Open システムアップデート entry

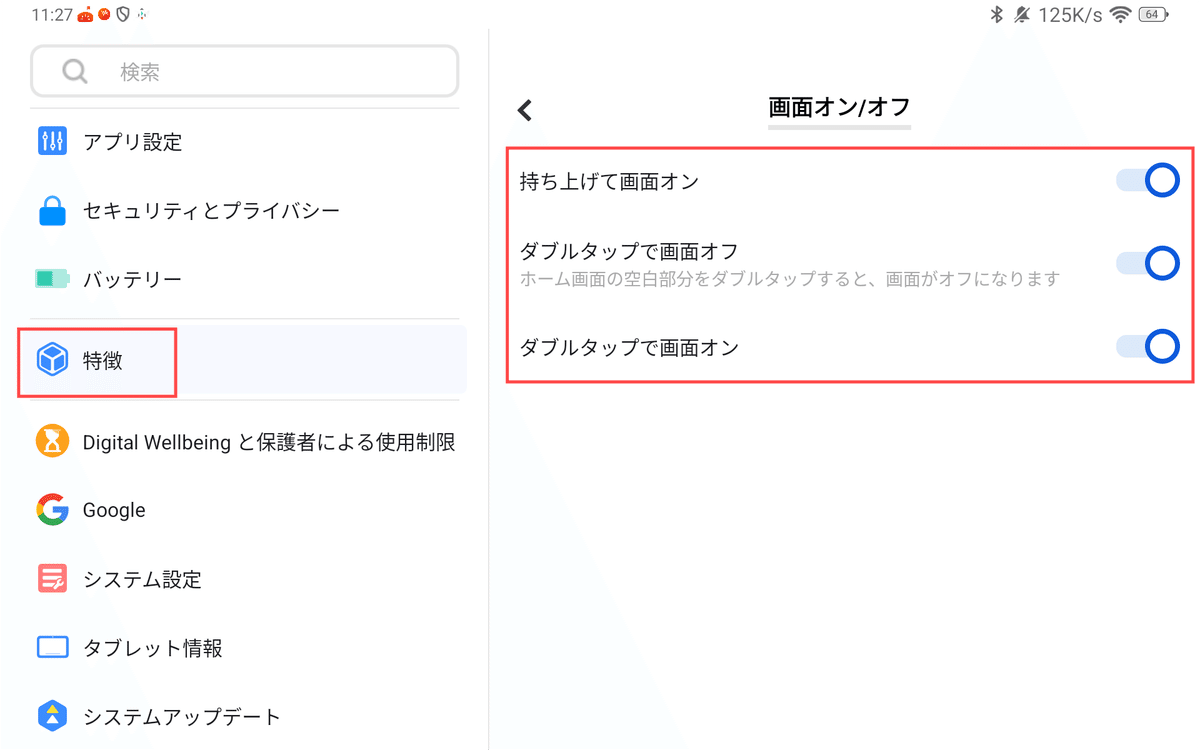tap(245, 716)
